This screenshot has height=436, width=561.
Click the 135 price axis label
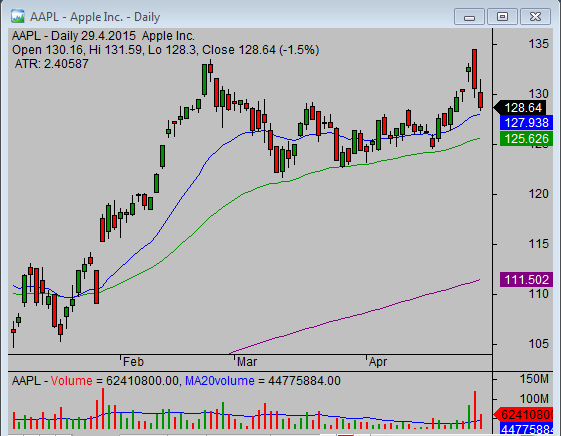tap(538, 44)
